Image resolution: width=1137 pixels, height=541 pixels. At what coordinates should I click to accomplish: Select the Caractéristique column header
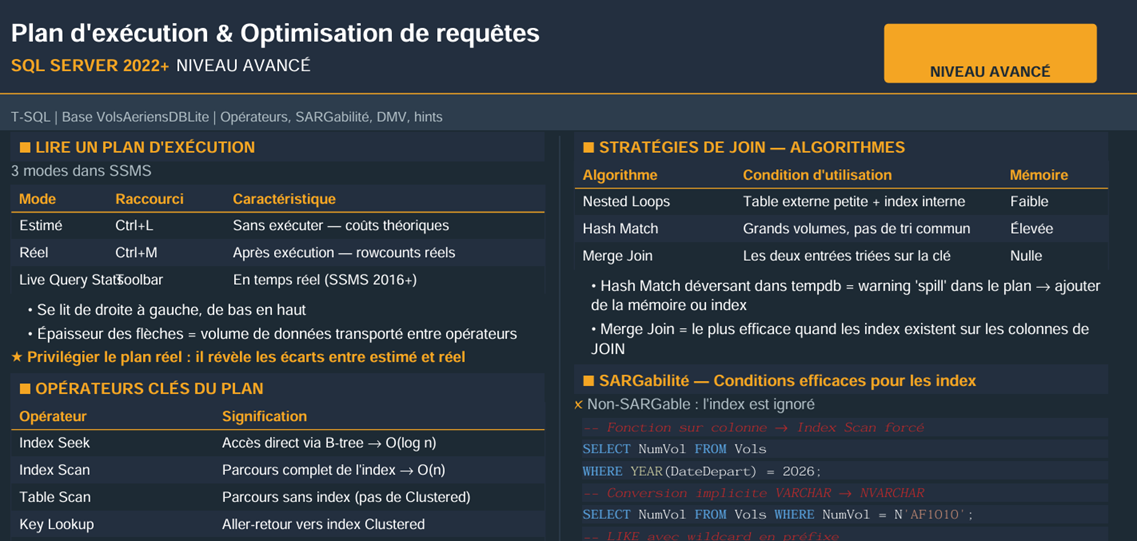(x=284, y=199)
